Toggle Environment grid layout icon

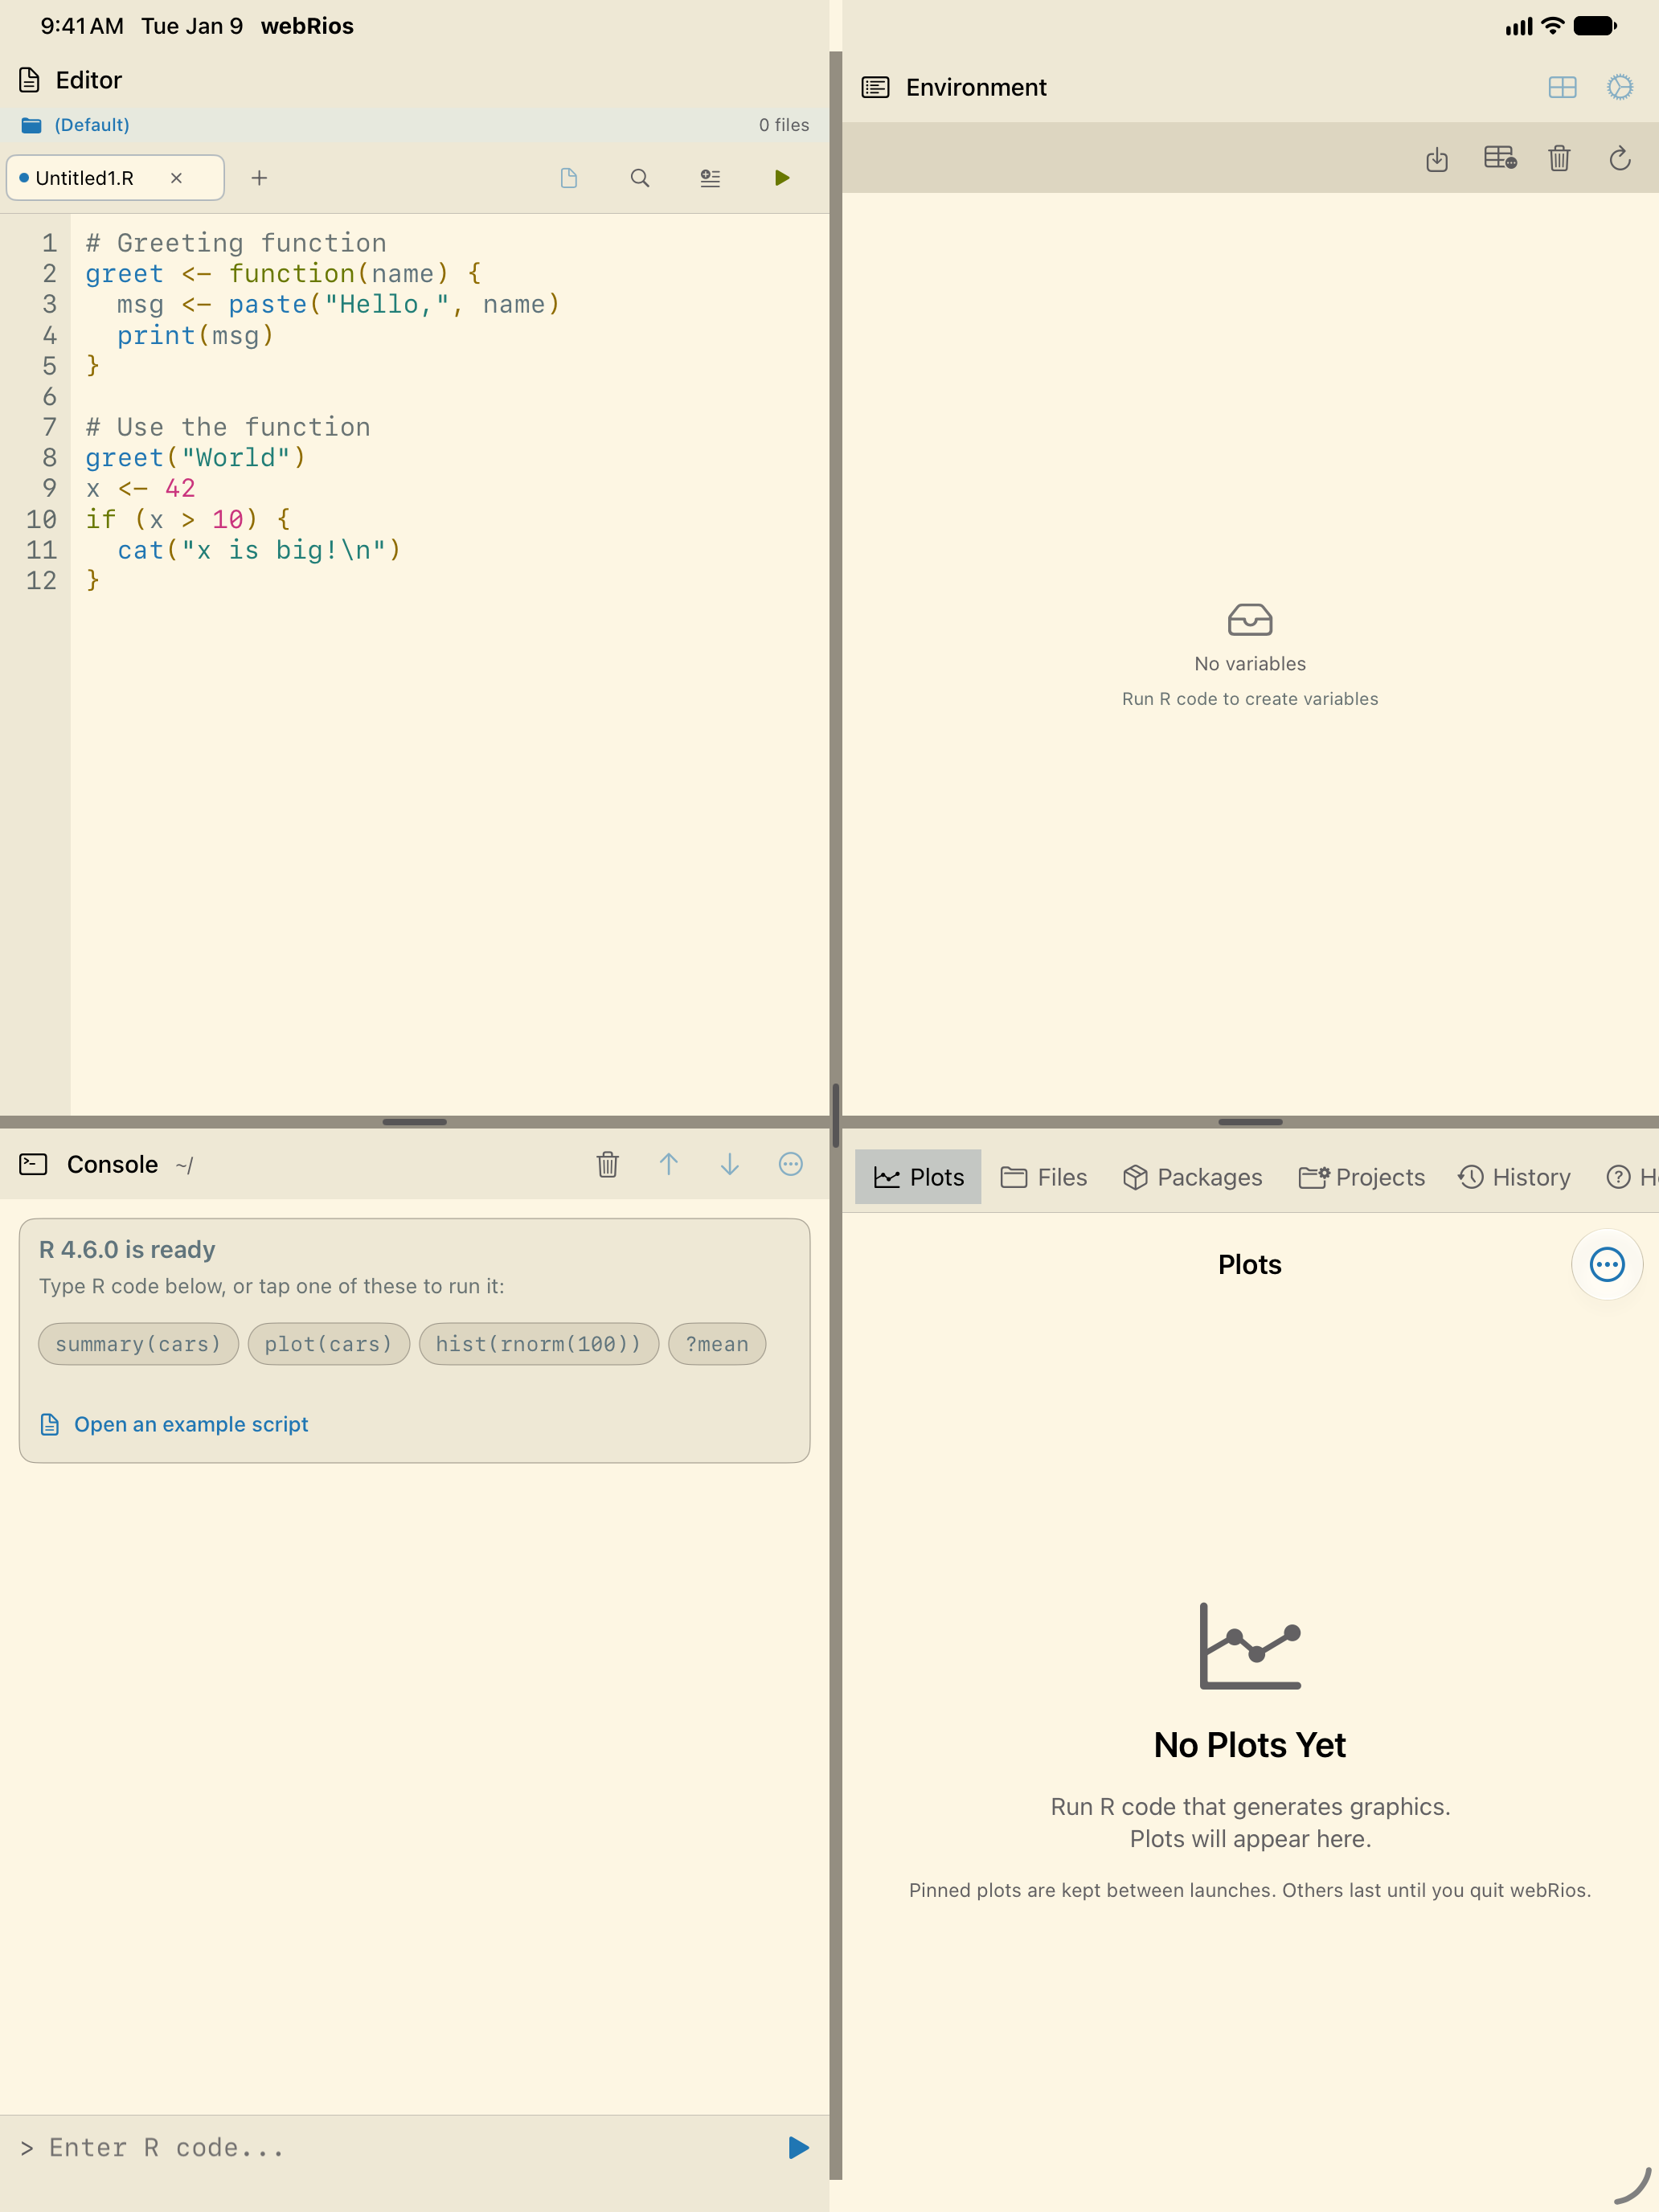(1562, 88)
